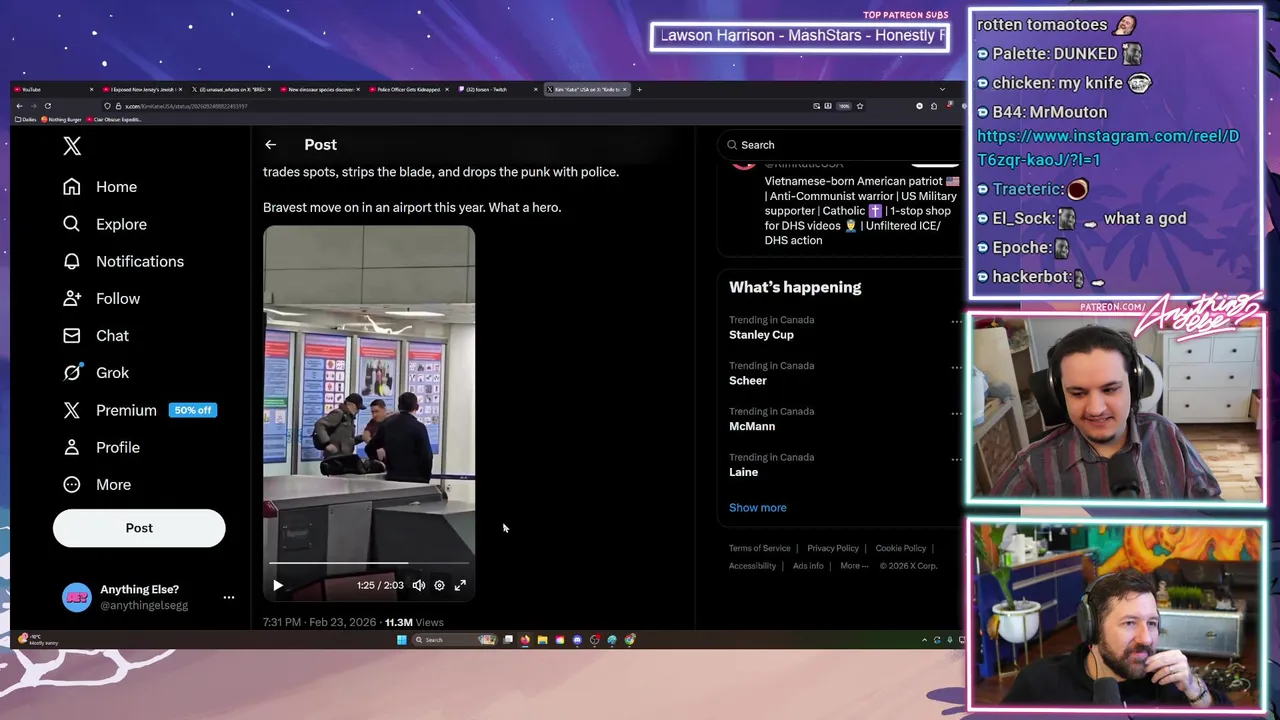Open the Dailies bookmark folder
Screen dimensions: 1280x720
26,119
